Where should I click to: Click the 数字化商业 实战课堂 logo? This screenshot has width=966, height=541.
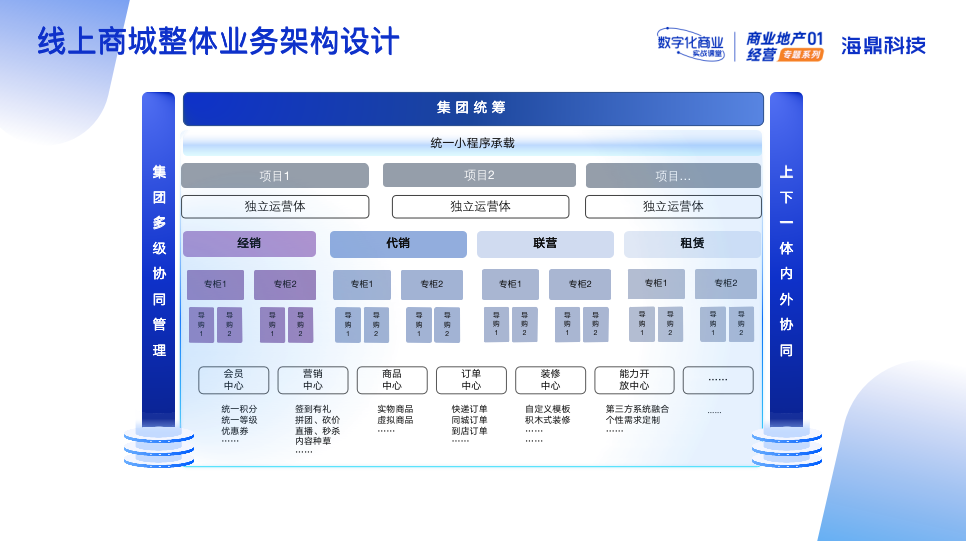(x=690, y=44)
